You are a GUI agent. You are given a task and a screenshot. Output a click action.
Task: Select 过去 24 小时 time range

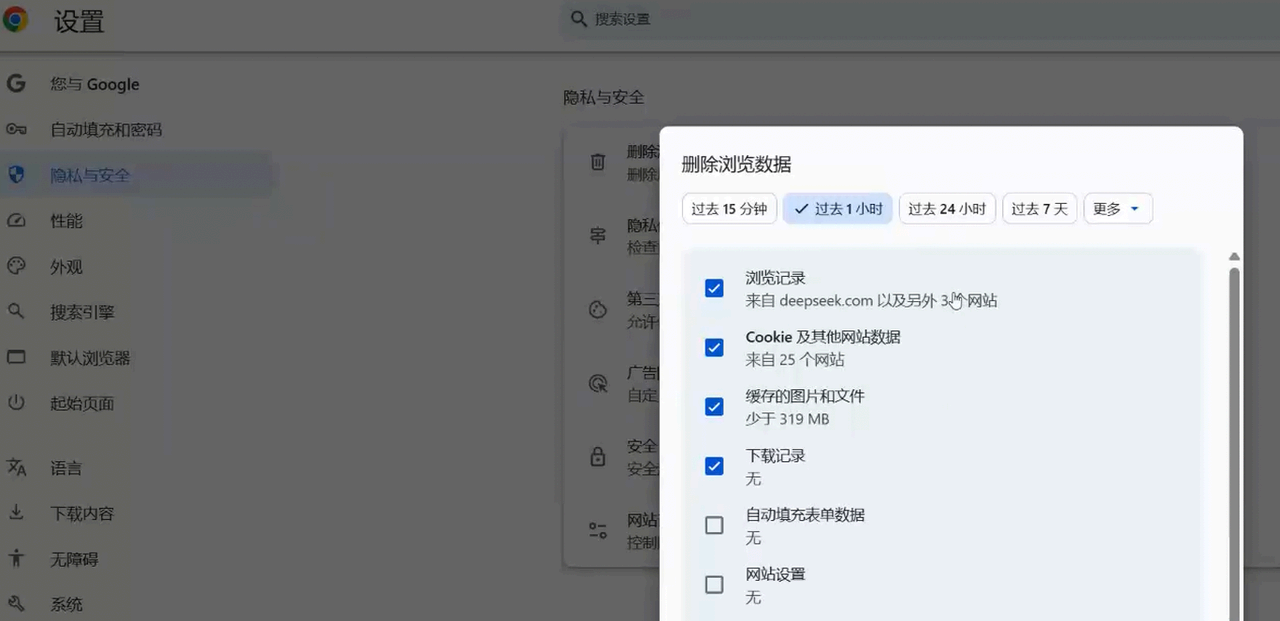click(x=947, y=209)
